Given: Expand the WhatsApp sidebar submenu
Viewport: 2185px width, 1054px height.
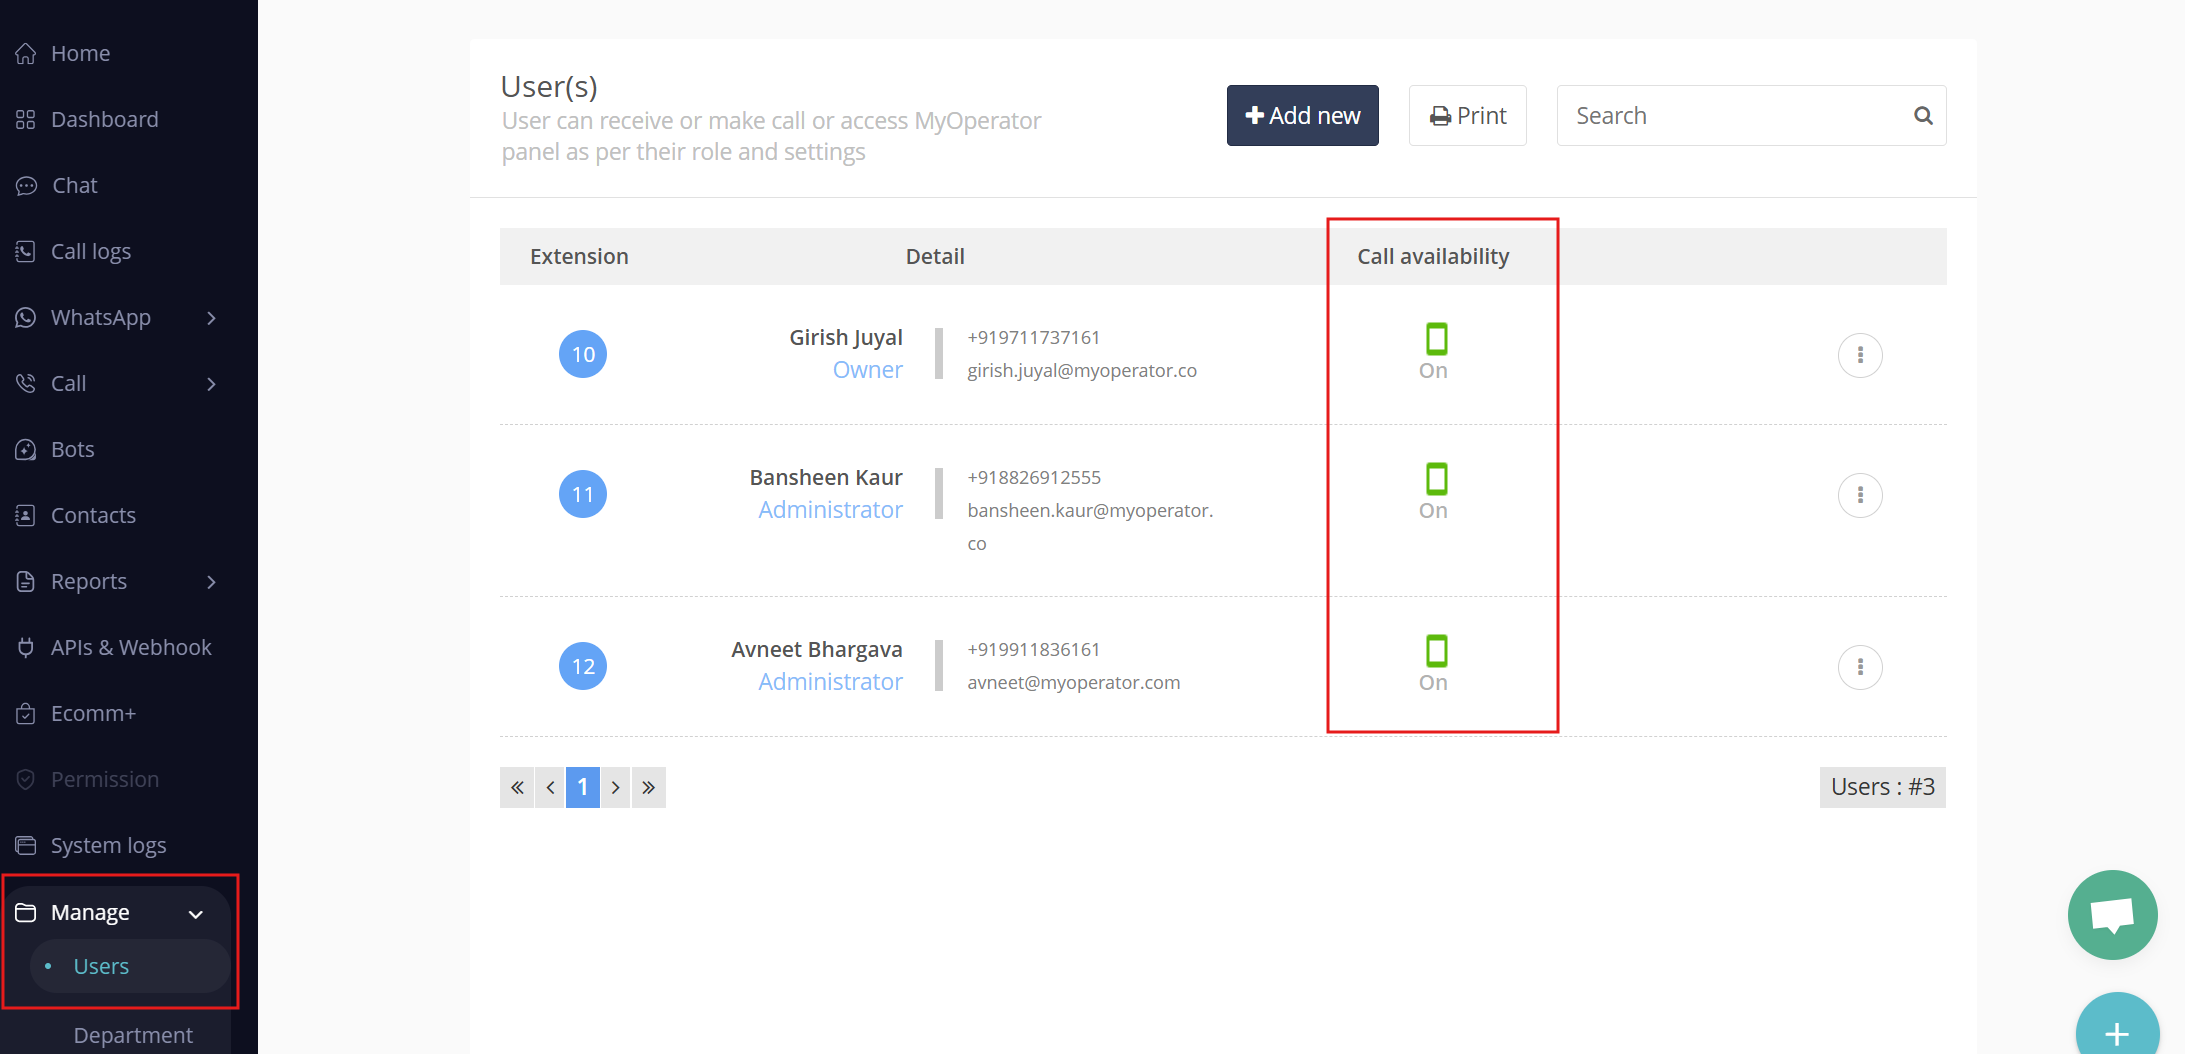Looking at the screenshot, I should (211, 318).
